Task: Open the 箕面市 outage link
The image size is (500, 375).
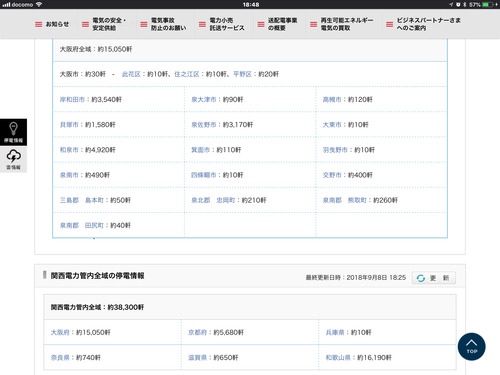Action: [x=200, y=150]
